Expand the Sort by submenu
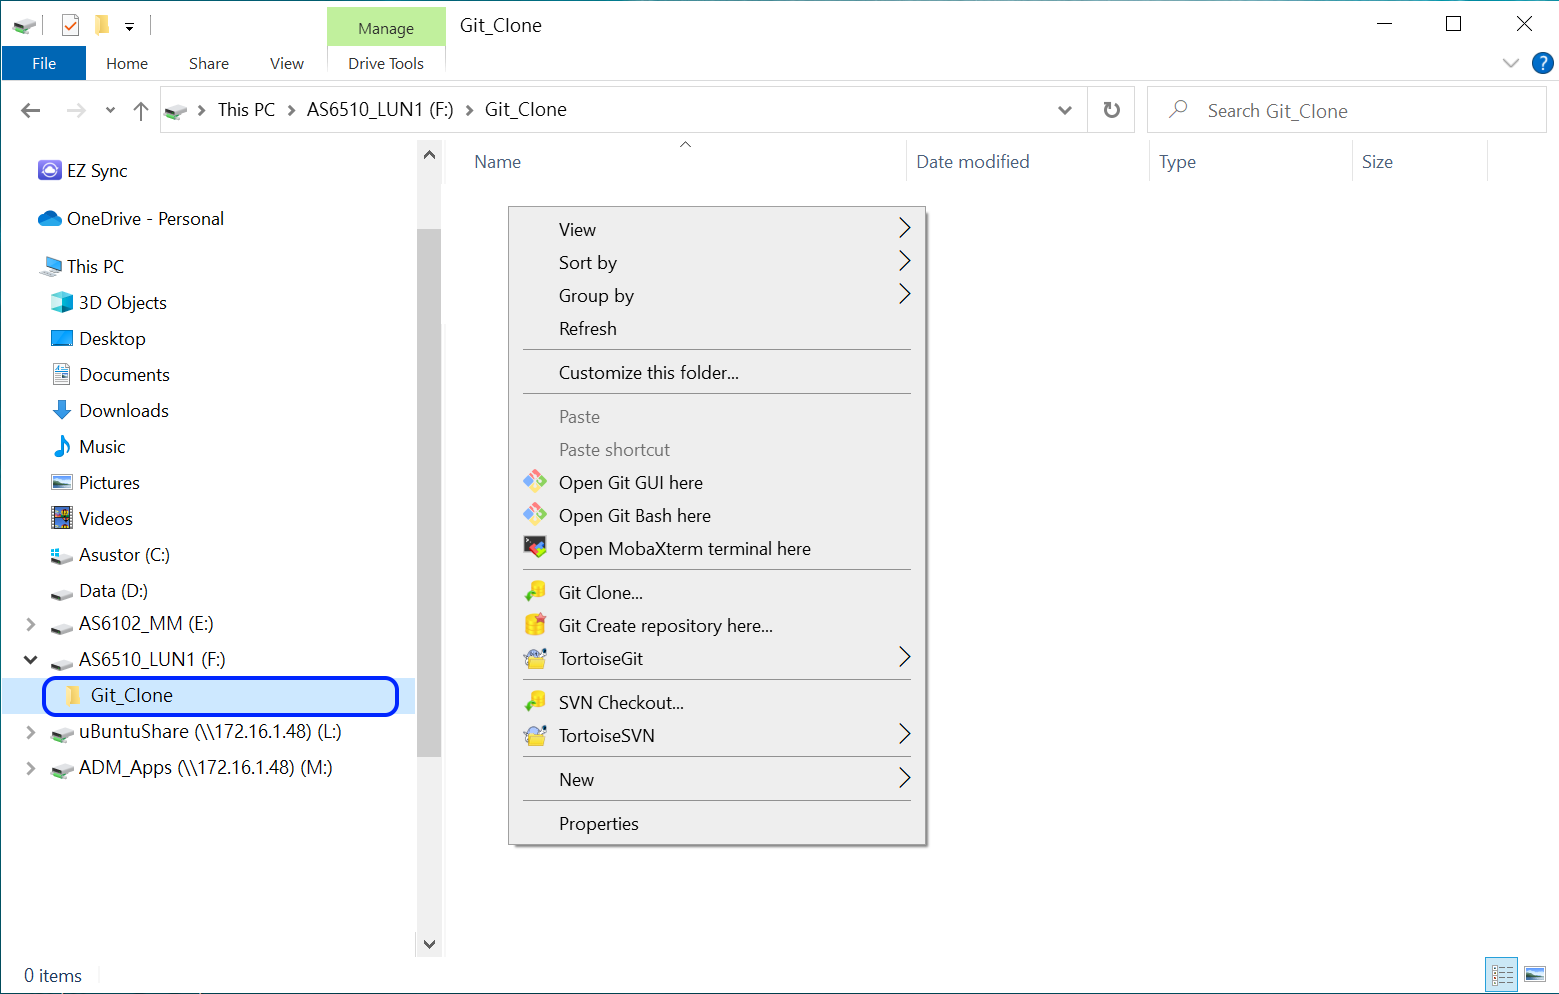The height and width of the screenshot is (994, 1559). pos(904,261)
